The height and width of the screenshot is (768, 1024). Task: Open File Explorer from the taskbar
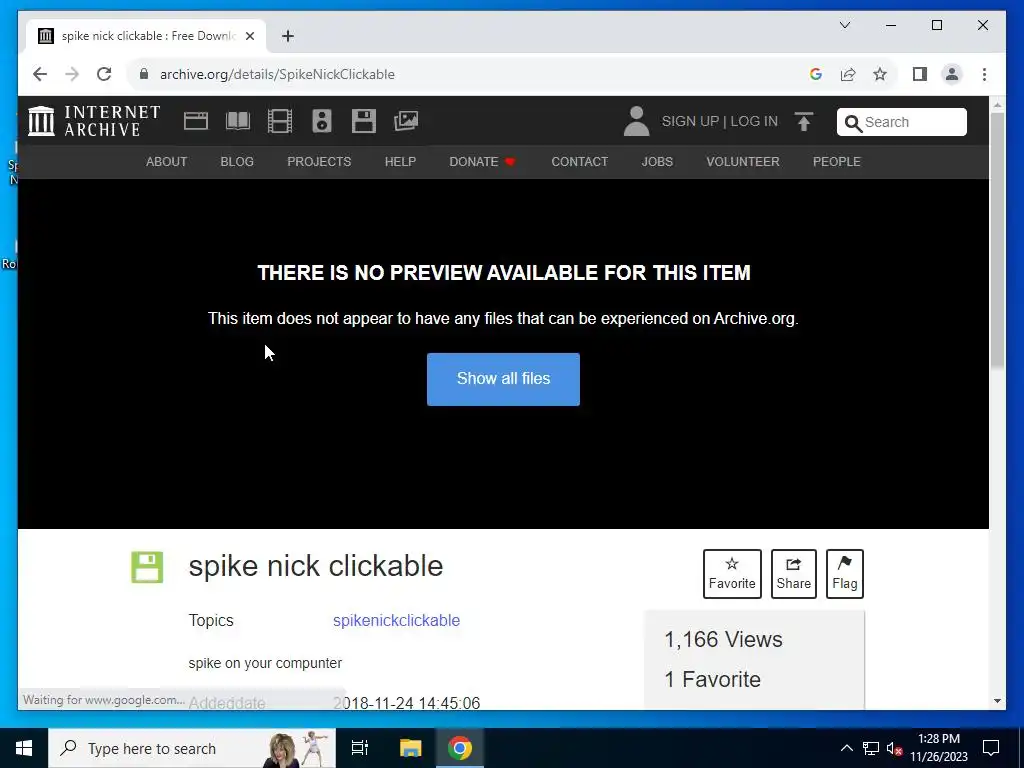pos(410,748)
